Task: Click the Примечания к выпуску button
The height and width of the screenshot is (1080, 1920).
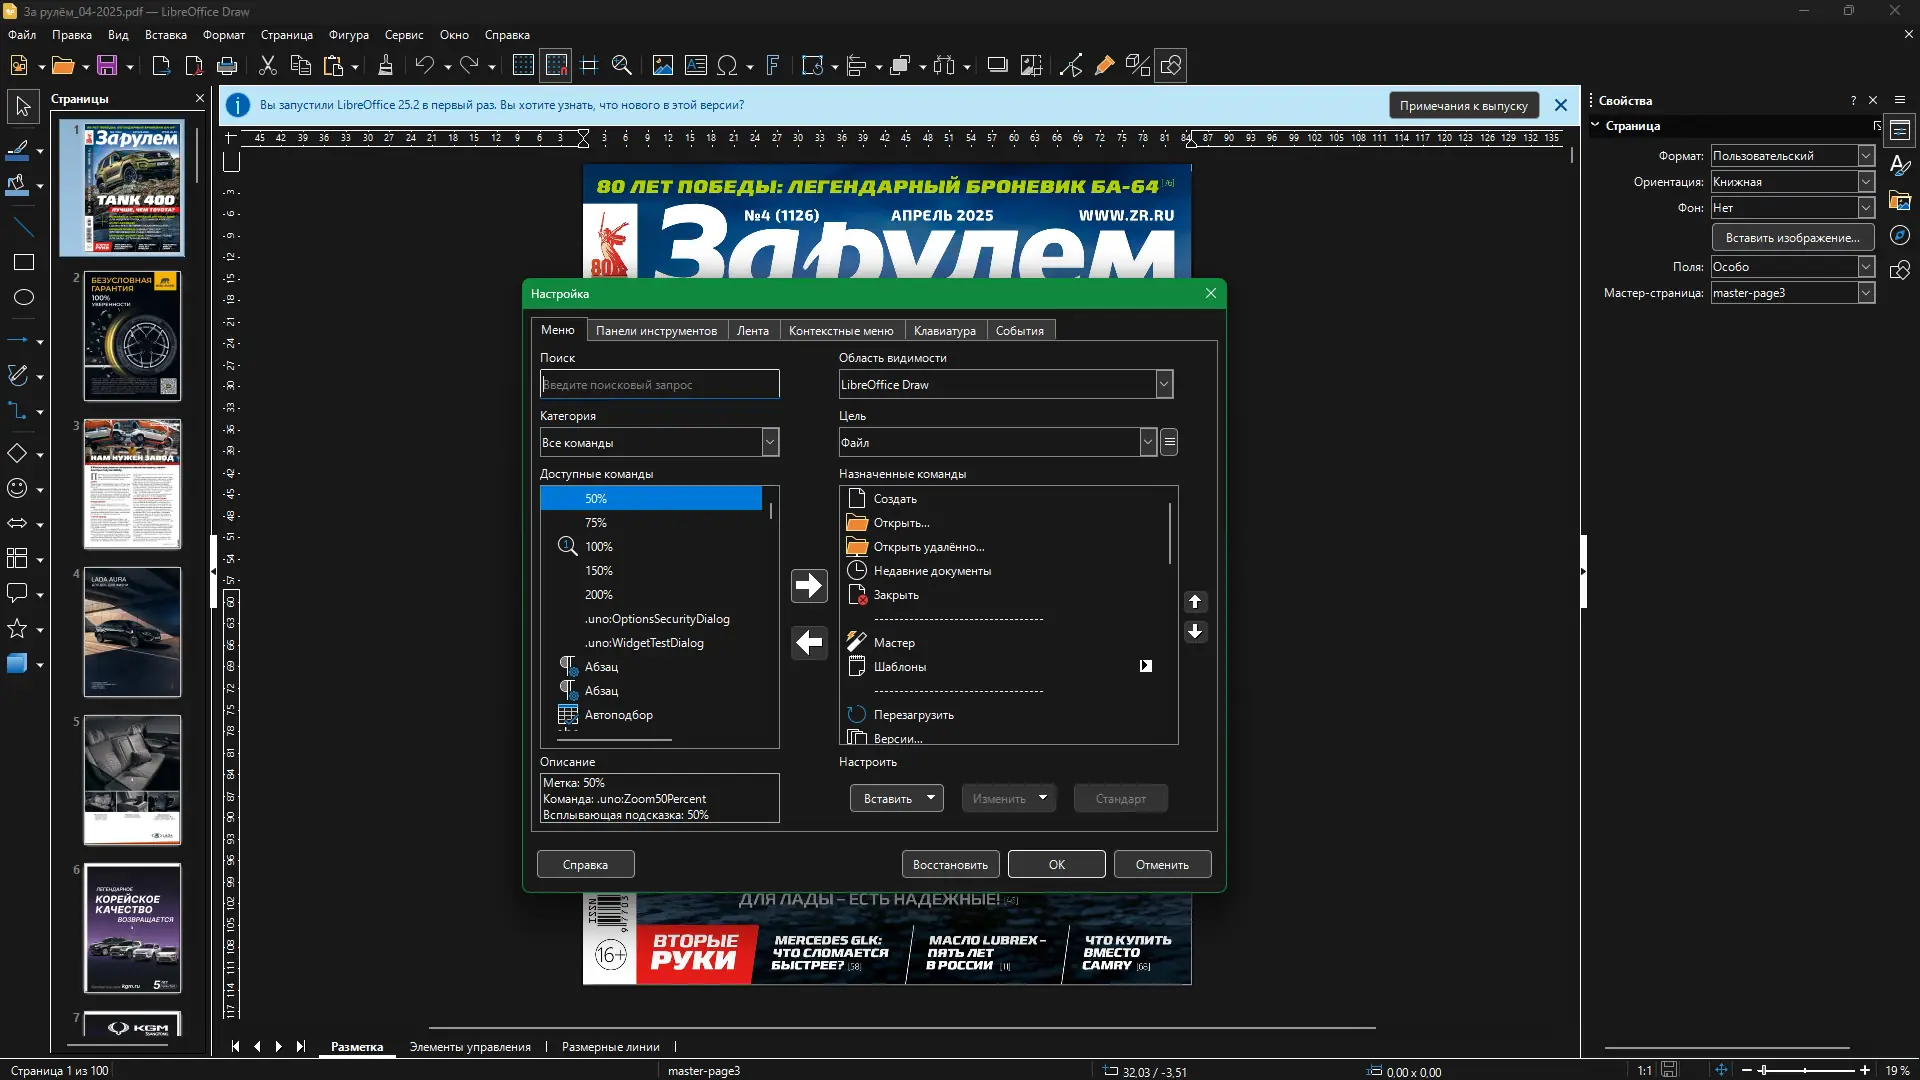Action: 1463,105
